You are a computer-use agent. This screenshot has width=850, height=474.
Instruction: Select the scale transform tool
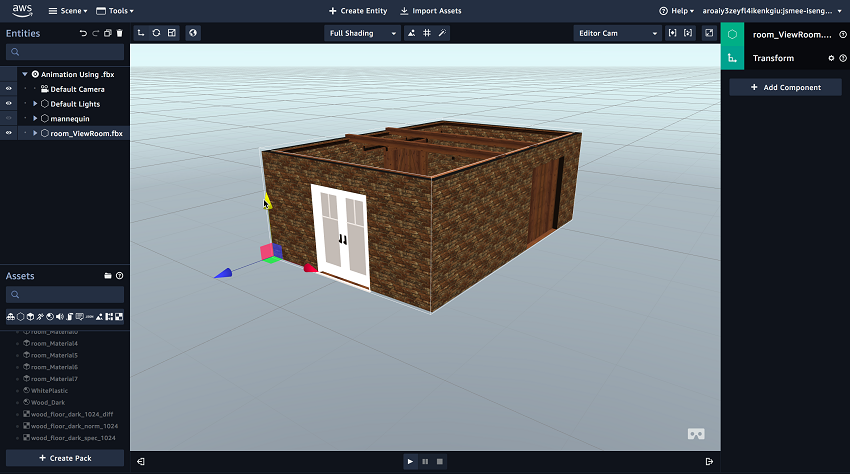(172, 33)
